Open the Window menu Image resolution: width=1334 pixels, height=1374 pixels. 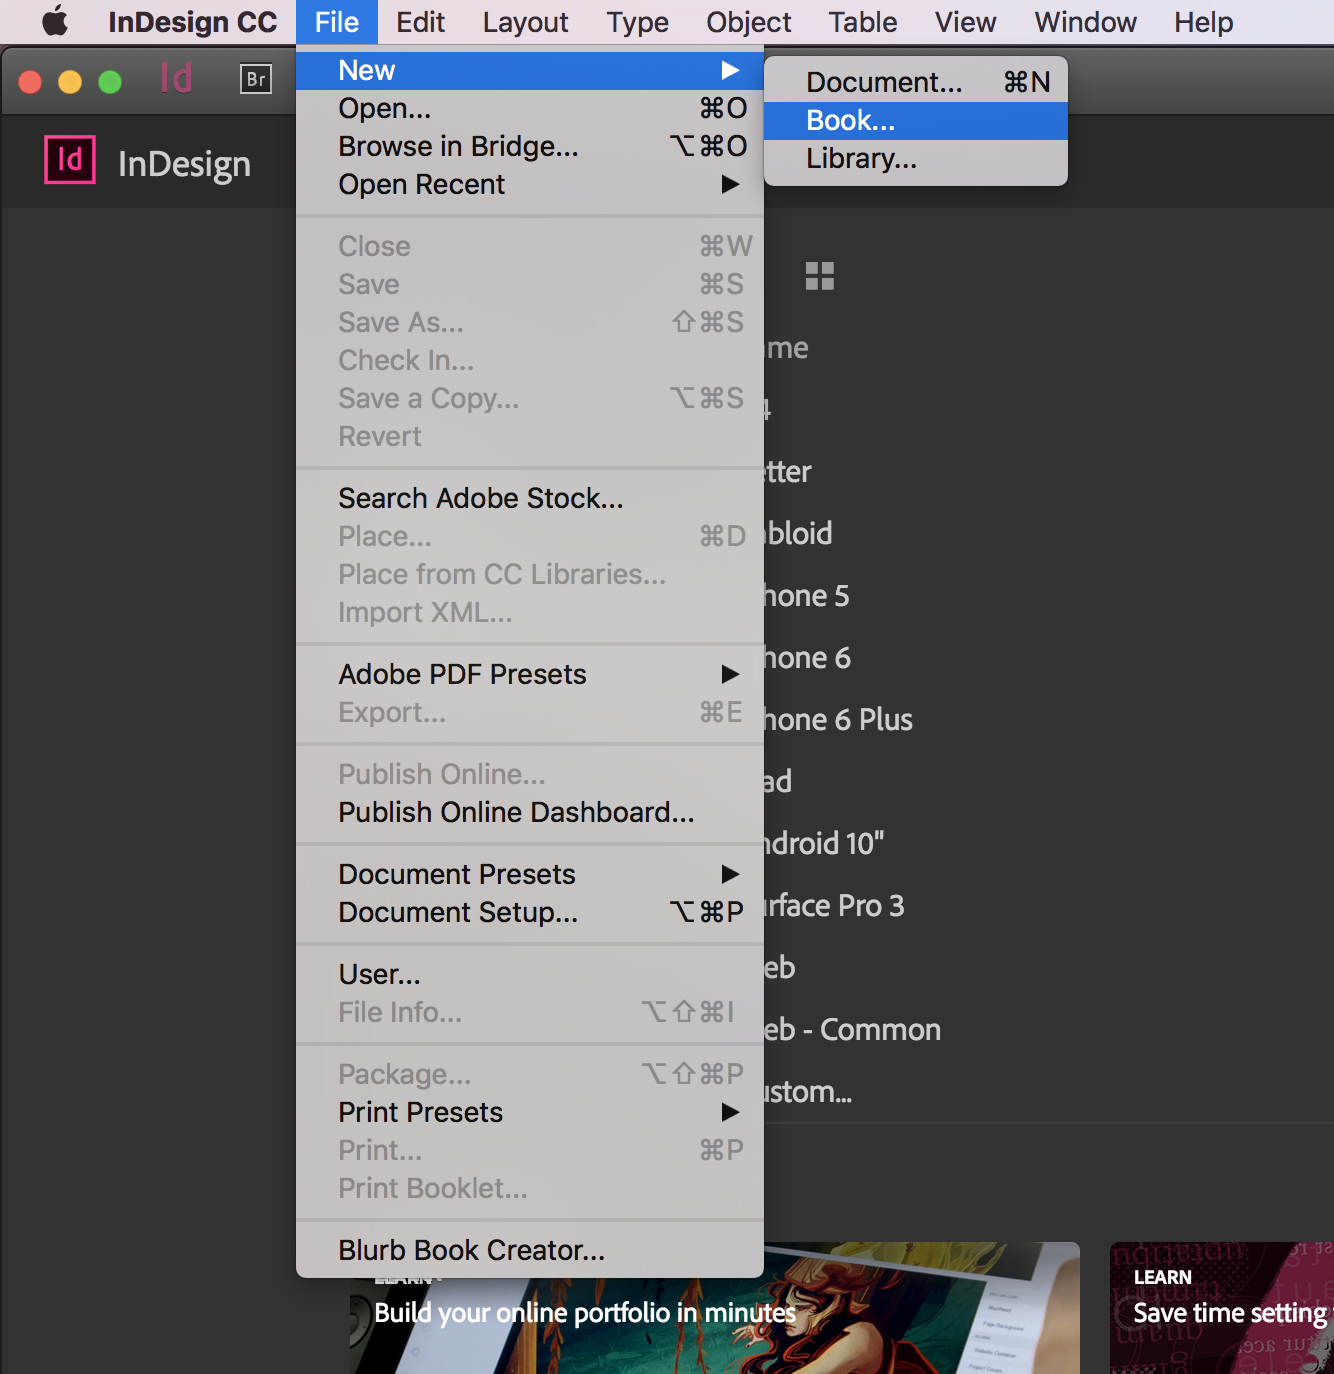pyautogui.click(x=1085, y=22)
